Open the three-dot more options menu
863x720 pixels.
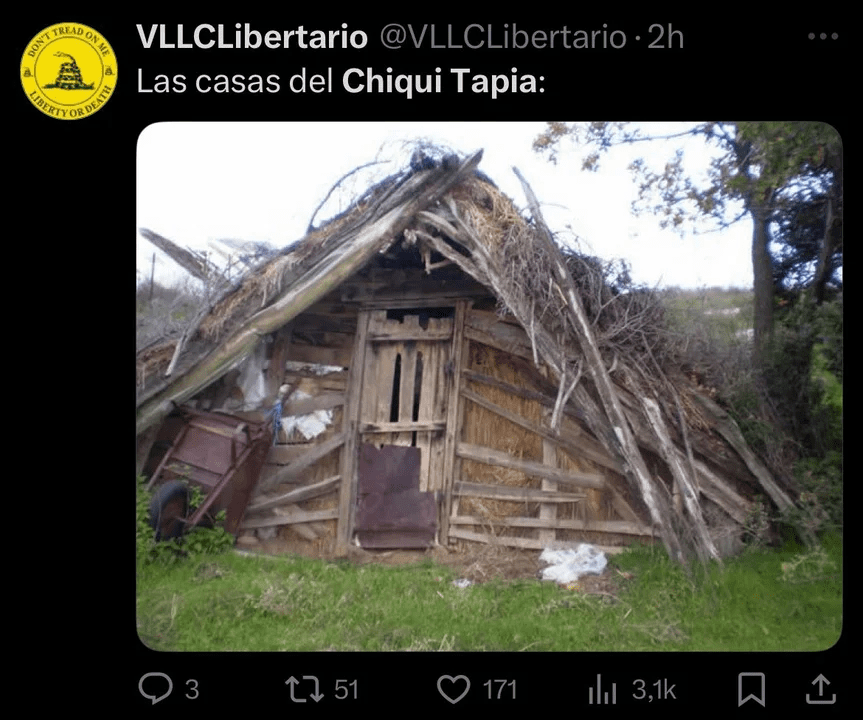tap(823, 36)
